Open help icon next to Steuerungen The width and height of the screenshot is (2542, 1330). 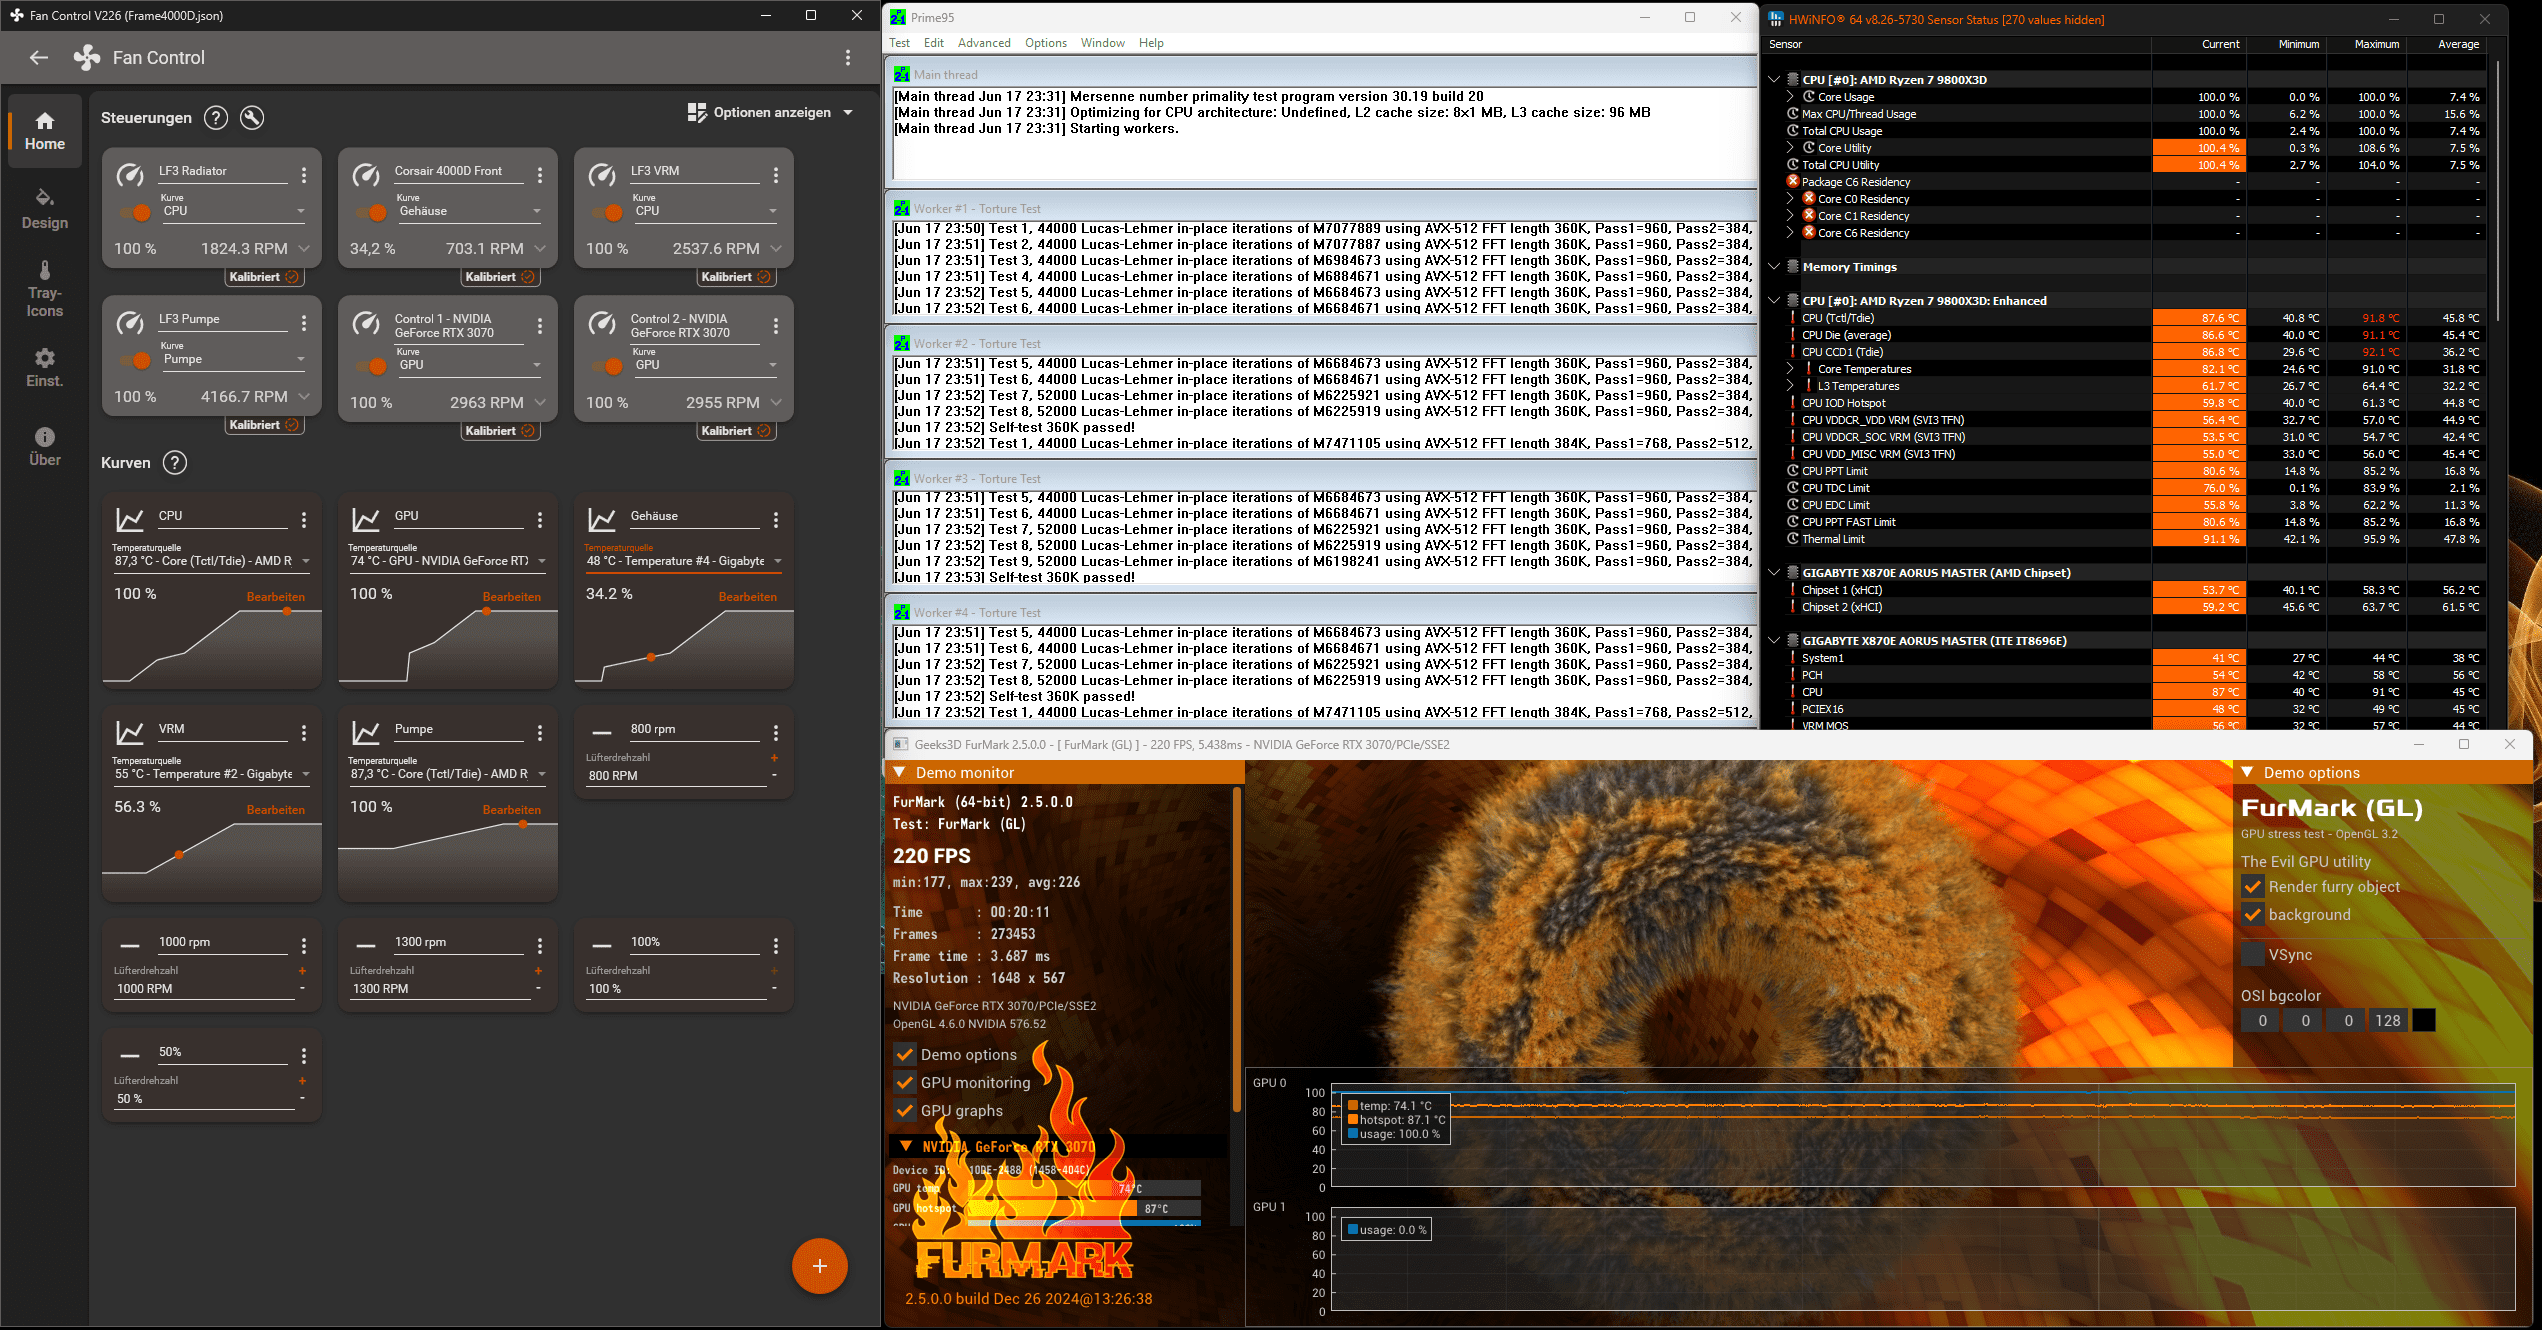coord(216,118)
